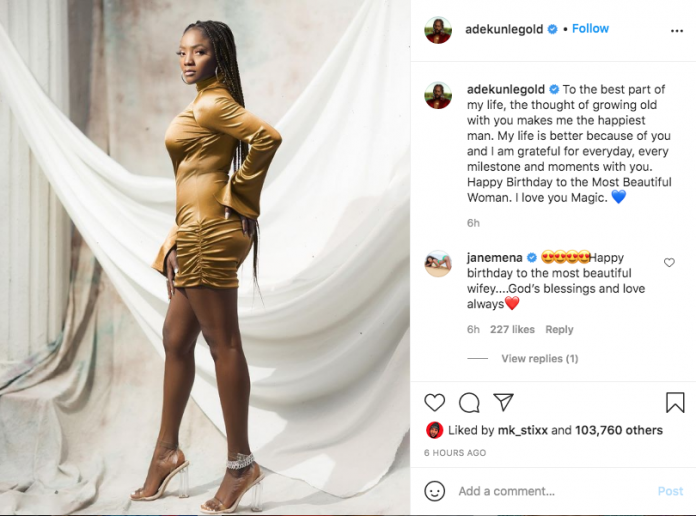Open janemena's profile avatar
Viewport: 696px width, 516px height.
click(438, 263)
